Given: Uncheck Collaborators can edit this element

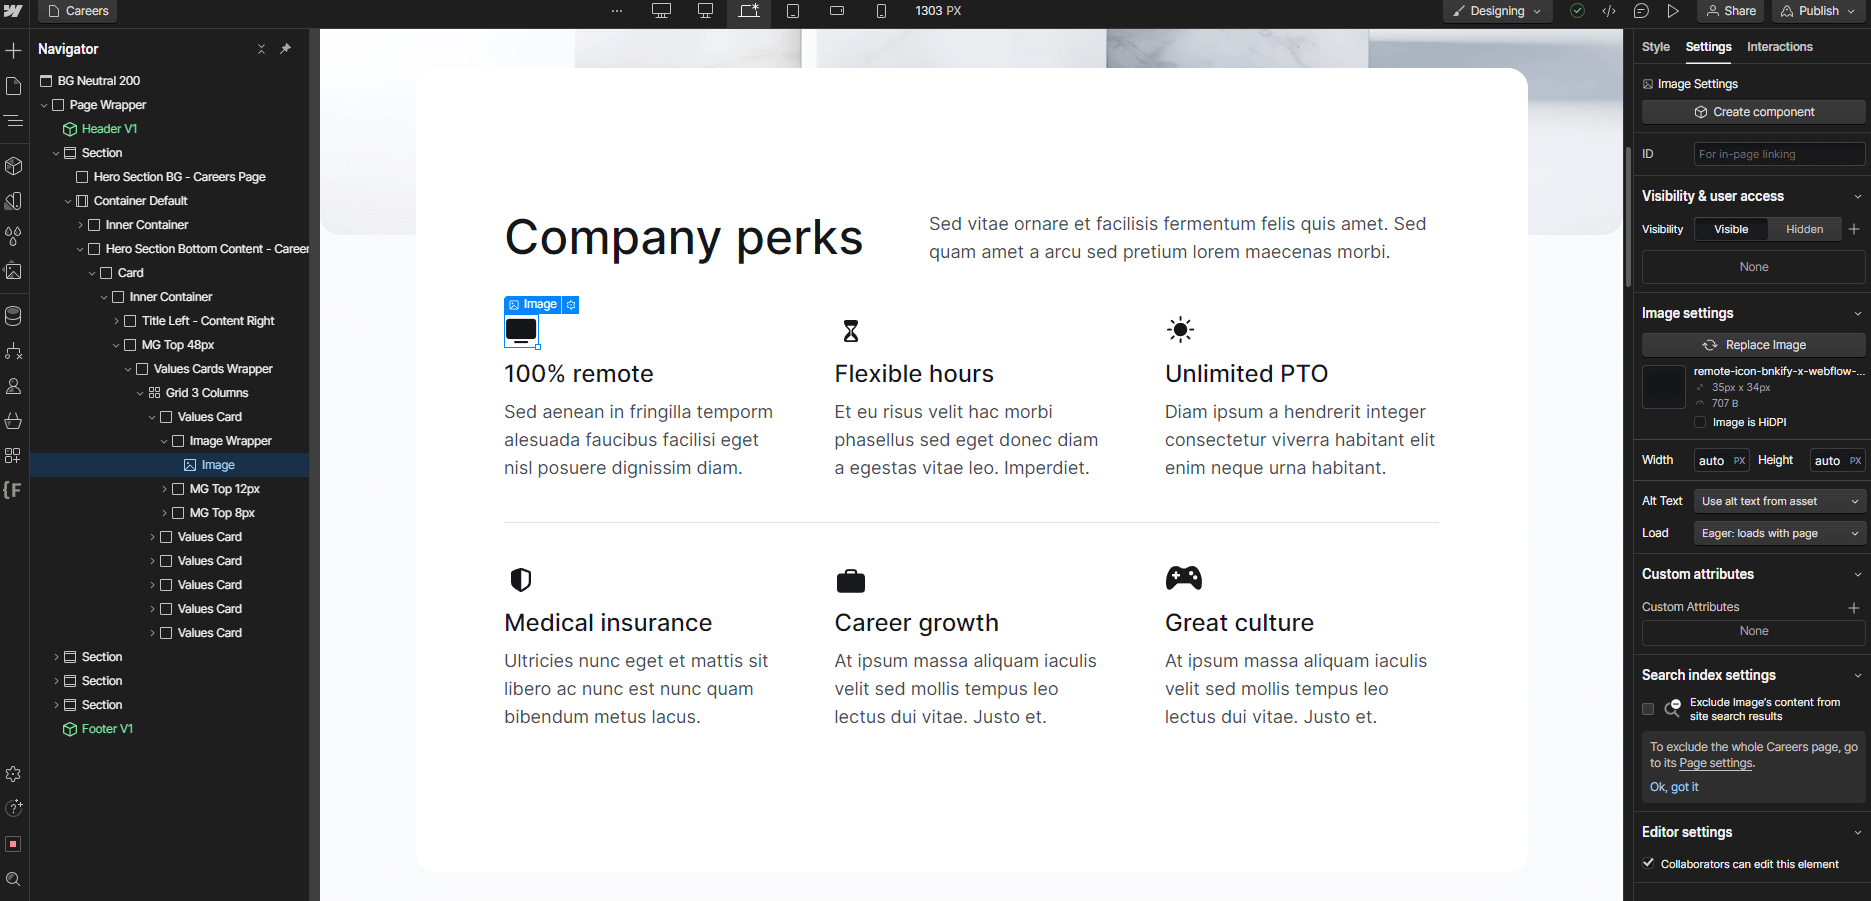Looking at the screenshot, I should tap(1648, 864).
